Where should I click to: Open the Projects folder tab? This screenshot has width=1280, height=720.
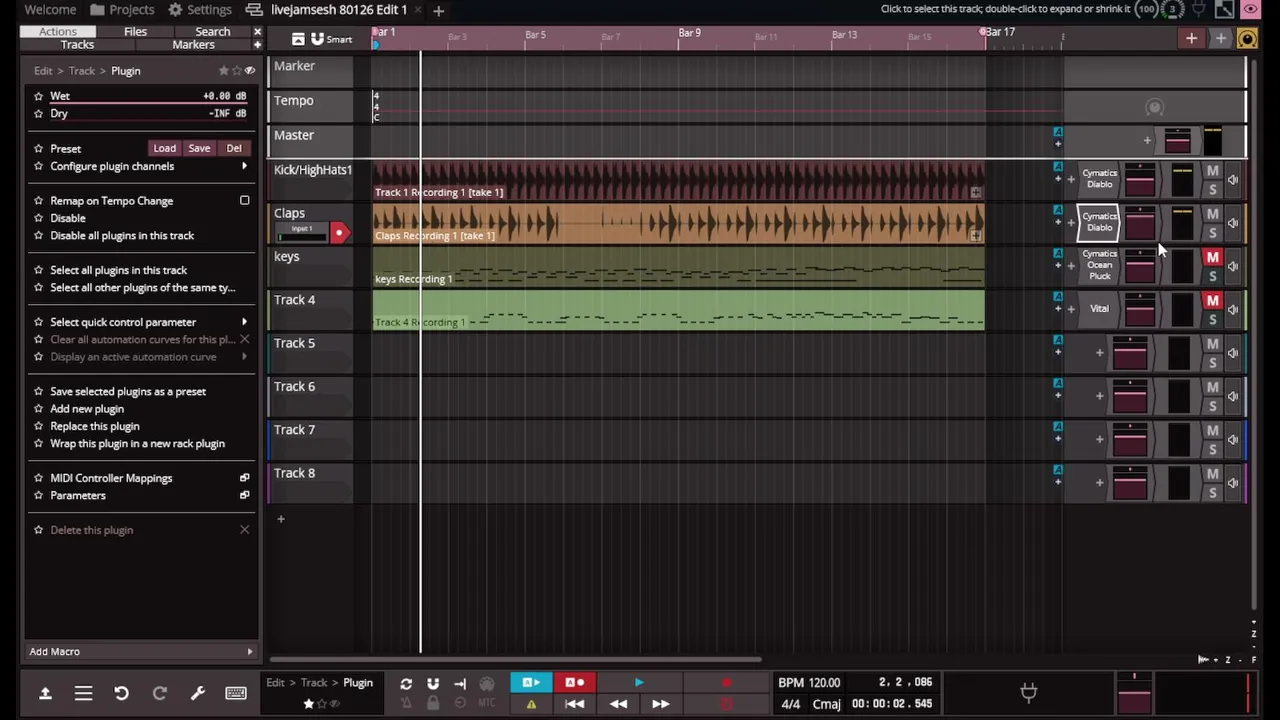121,10
